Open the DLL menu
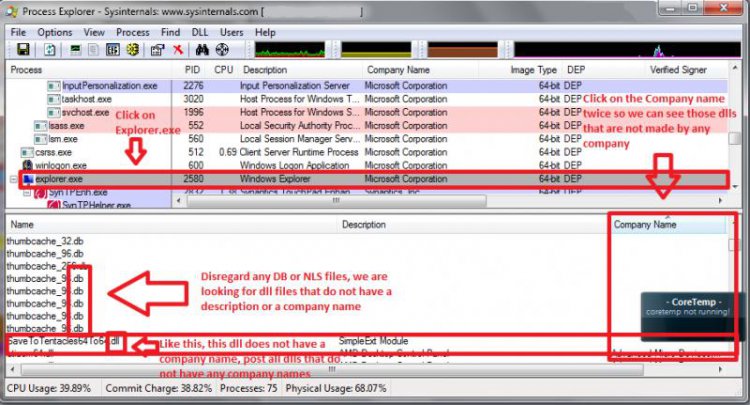750x405 pixels. point(199,32)
